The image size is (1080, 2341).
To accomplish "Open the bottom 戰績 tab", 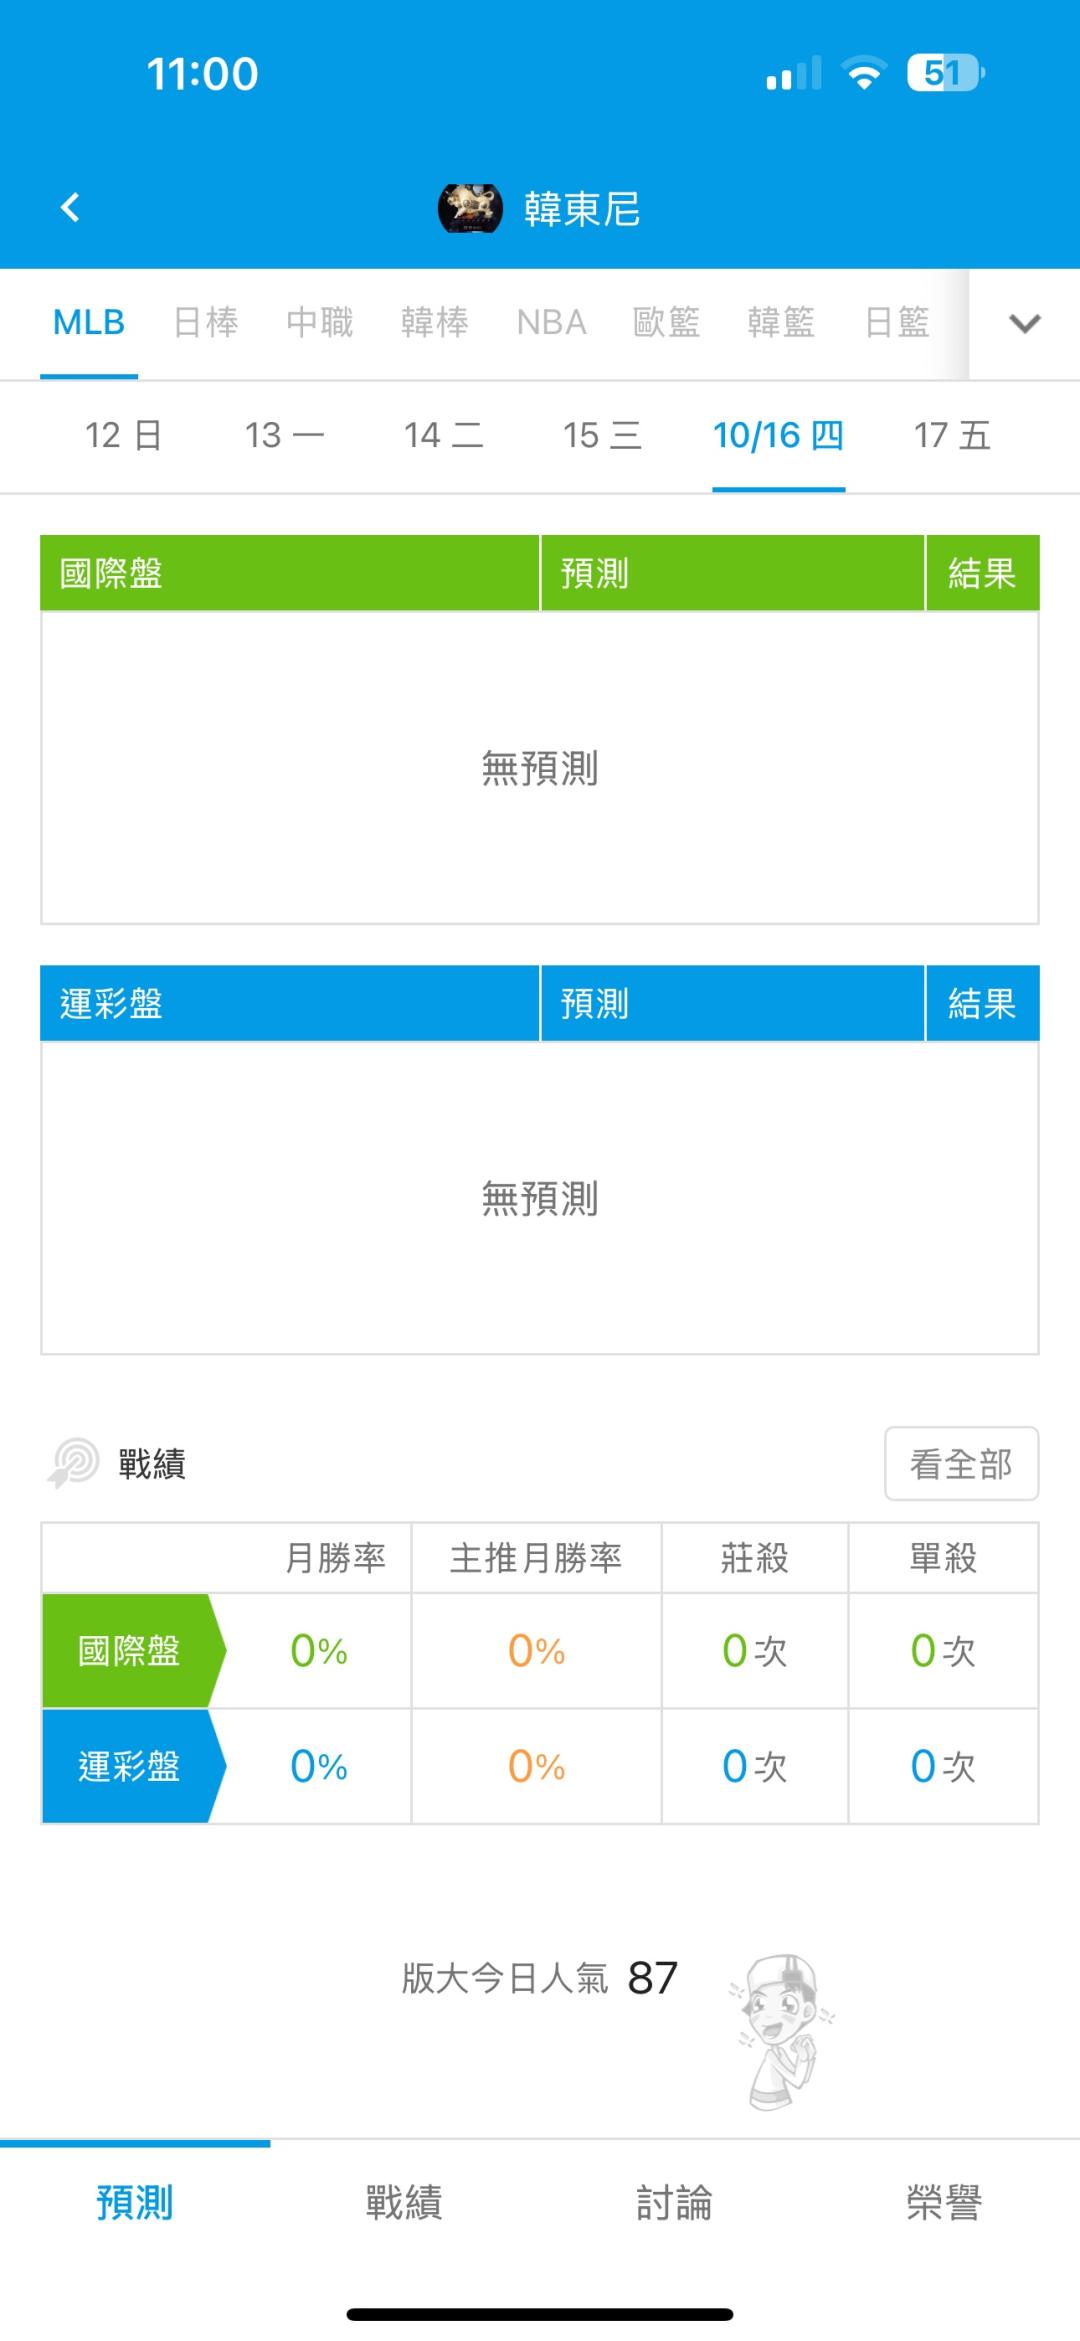I will coord(404,2202).
